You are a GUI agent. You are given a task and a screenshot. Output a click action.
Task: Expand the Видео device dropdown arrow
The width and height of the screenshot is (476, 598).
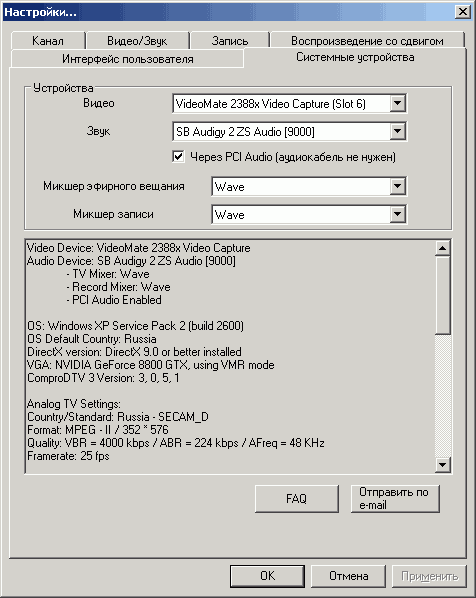[397, 103]
